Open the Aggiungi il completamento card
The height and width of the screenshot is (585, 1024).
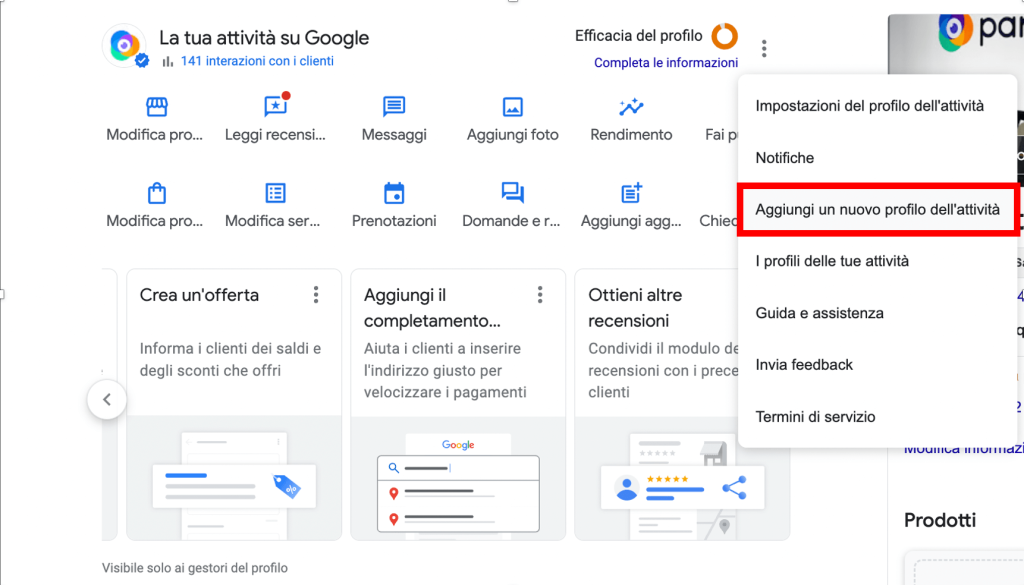[x=458, y=405]
